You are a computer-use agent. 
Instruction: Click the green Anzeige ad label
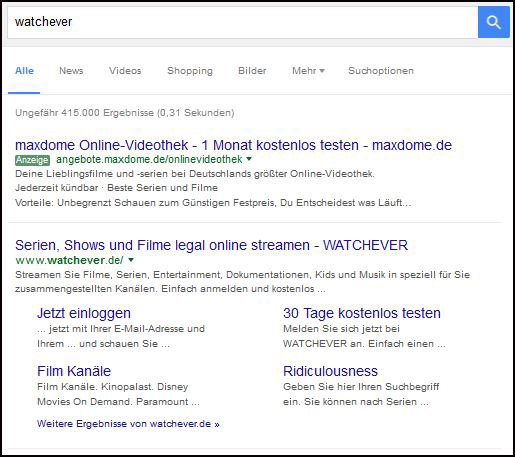(32, 160)
